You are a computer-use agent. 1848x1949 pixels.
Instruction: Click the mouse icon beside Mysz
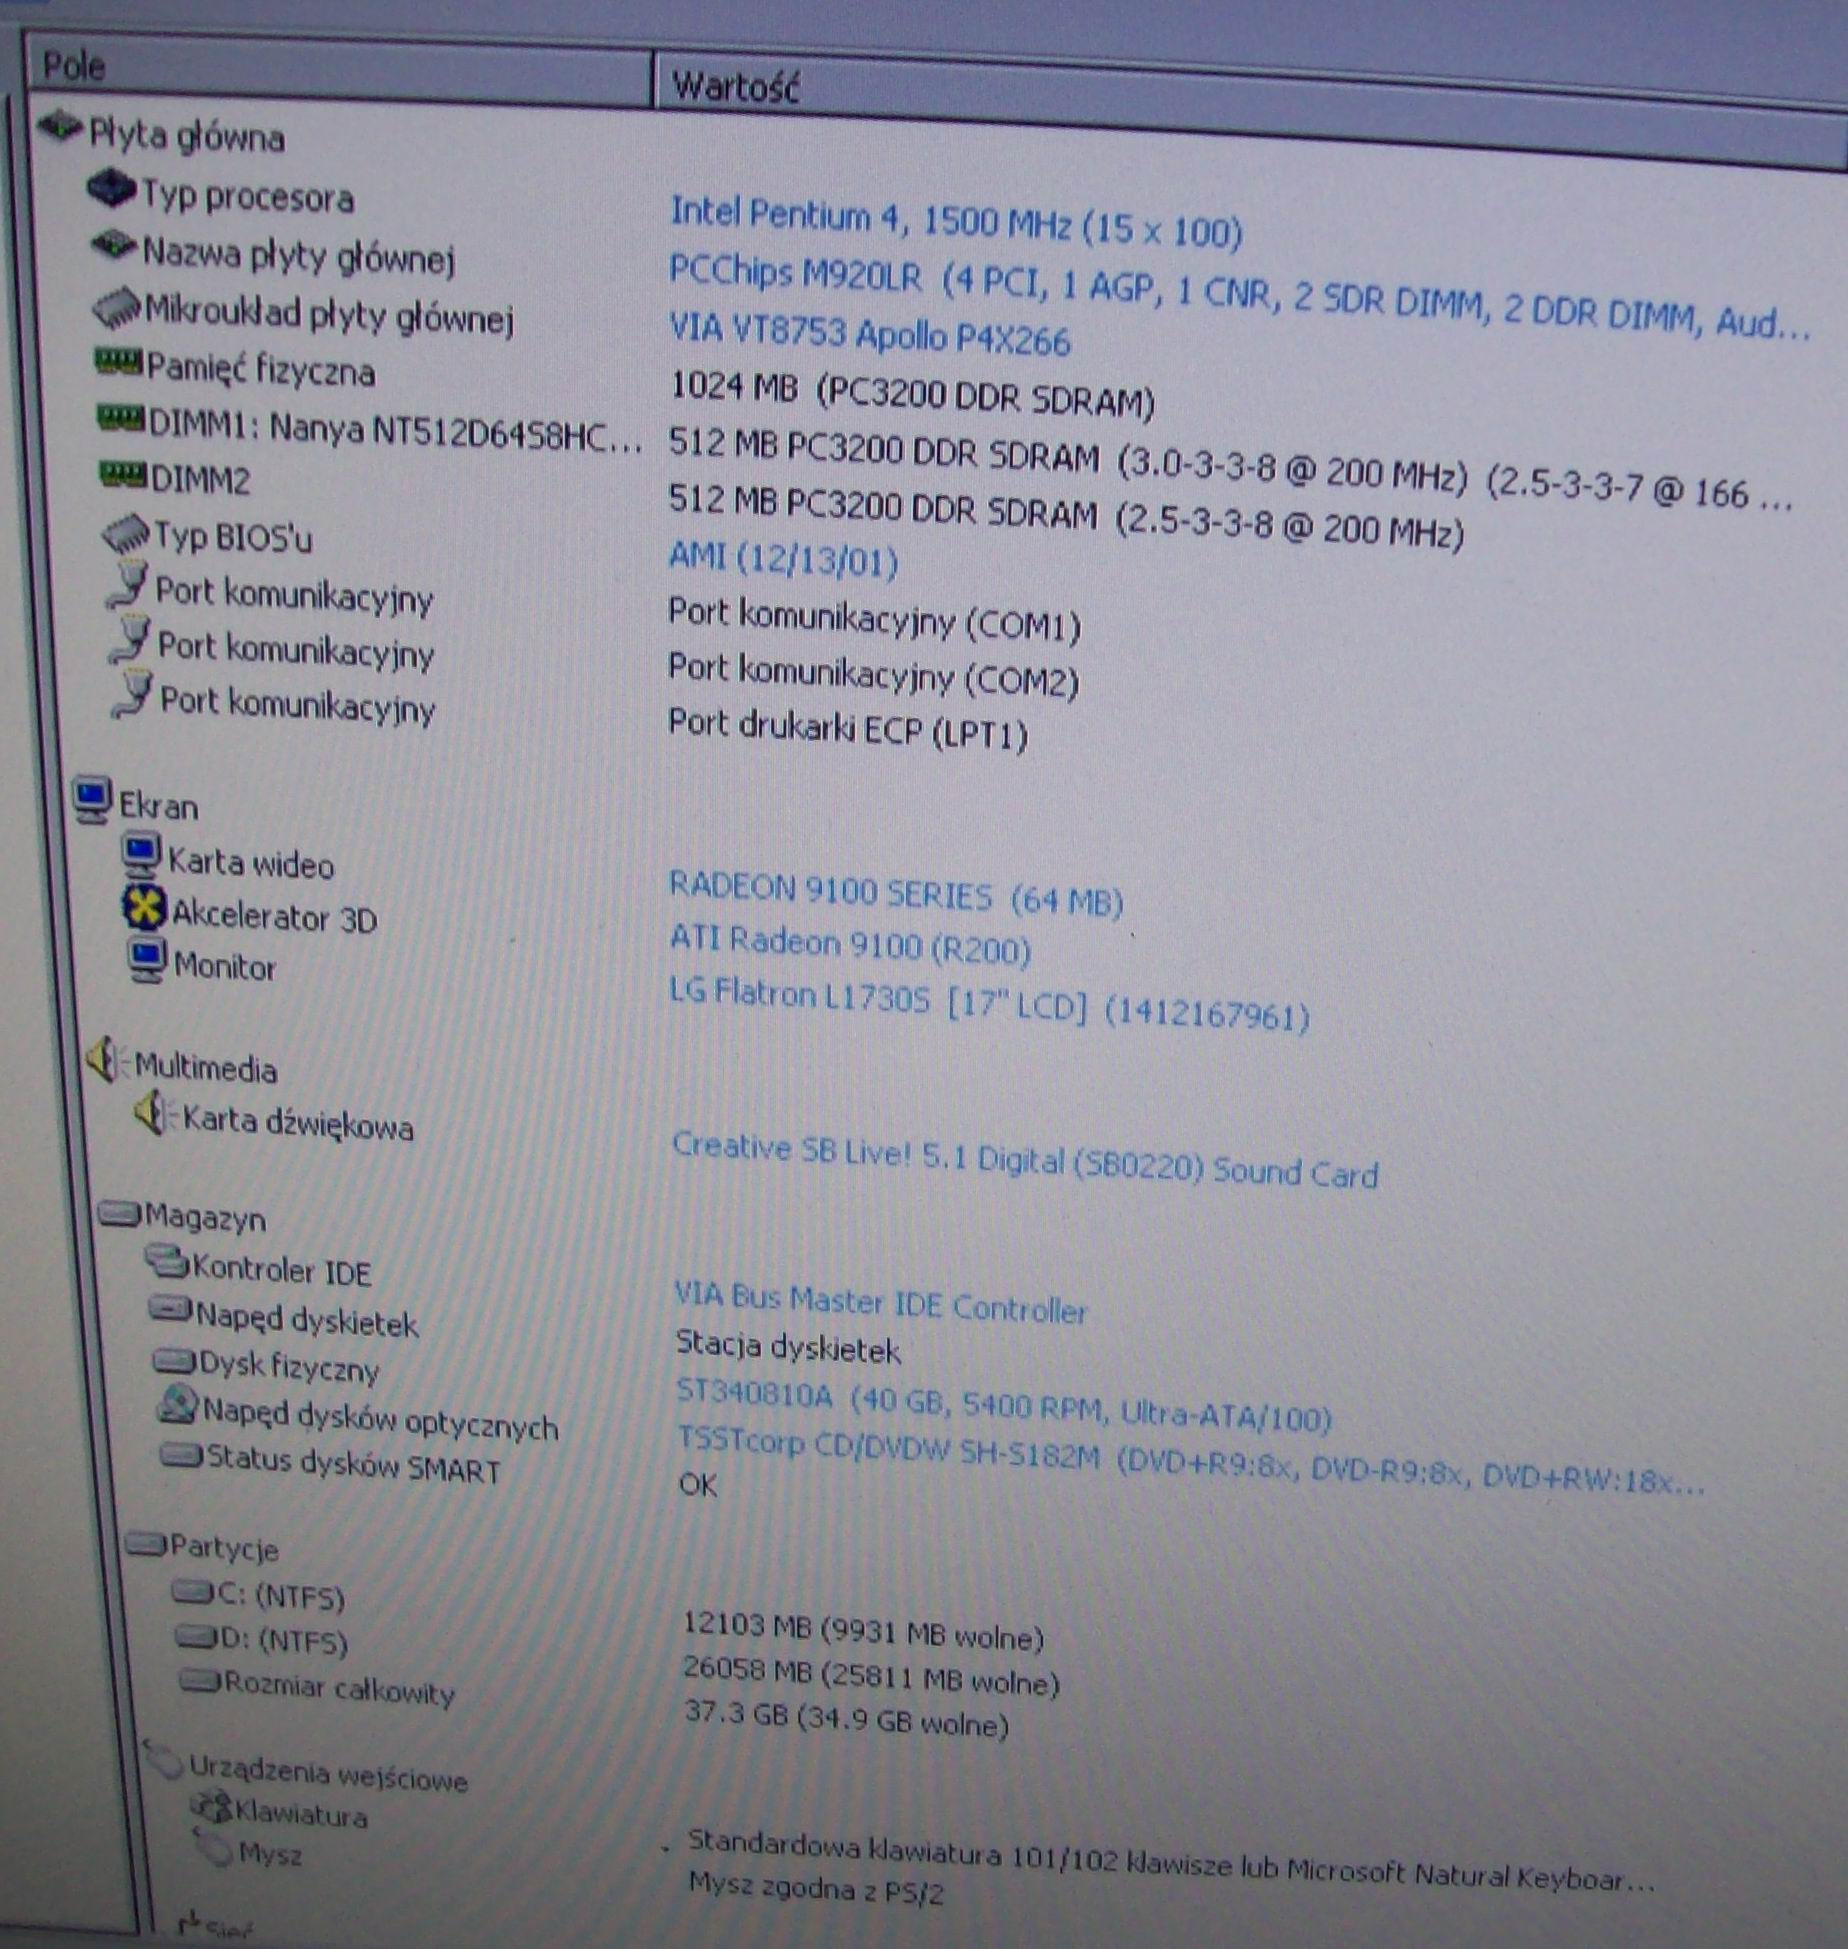click(x=214, y=1846)
